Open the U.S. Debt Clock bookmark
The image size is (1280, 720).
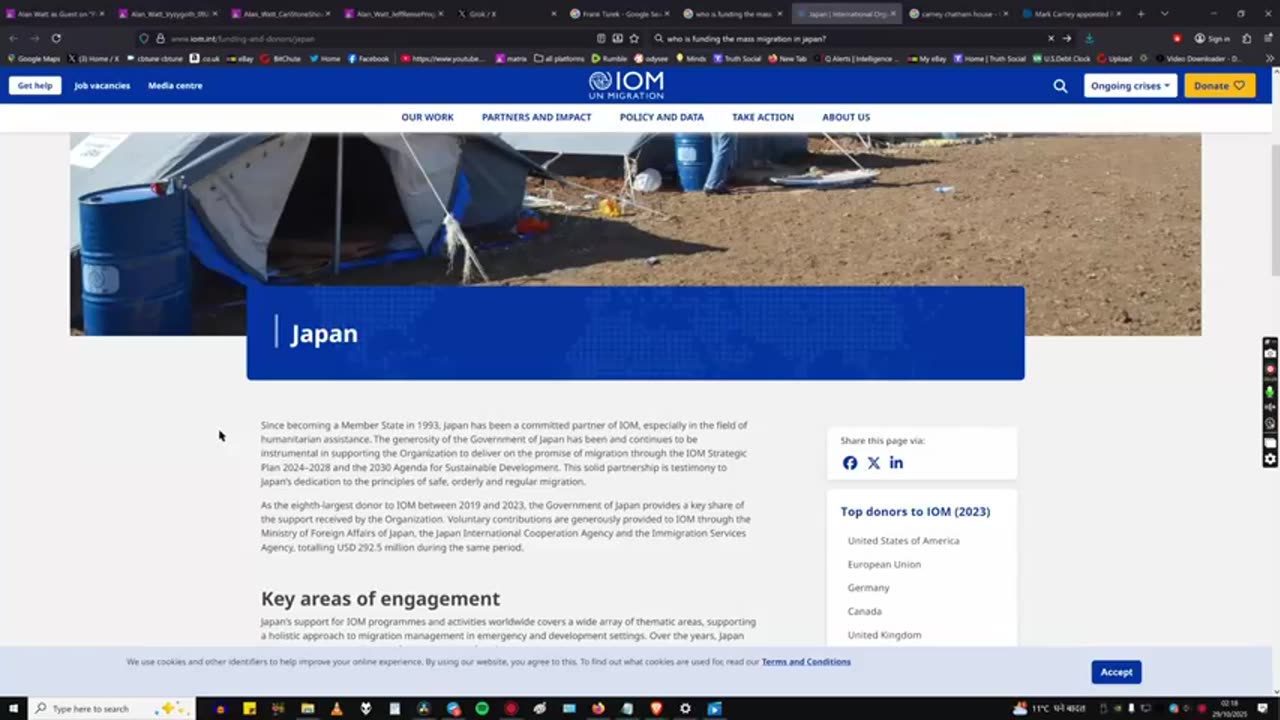click(1061, 59)
